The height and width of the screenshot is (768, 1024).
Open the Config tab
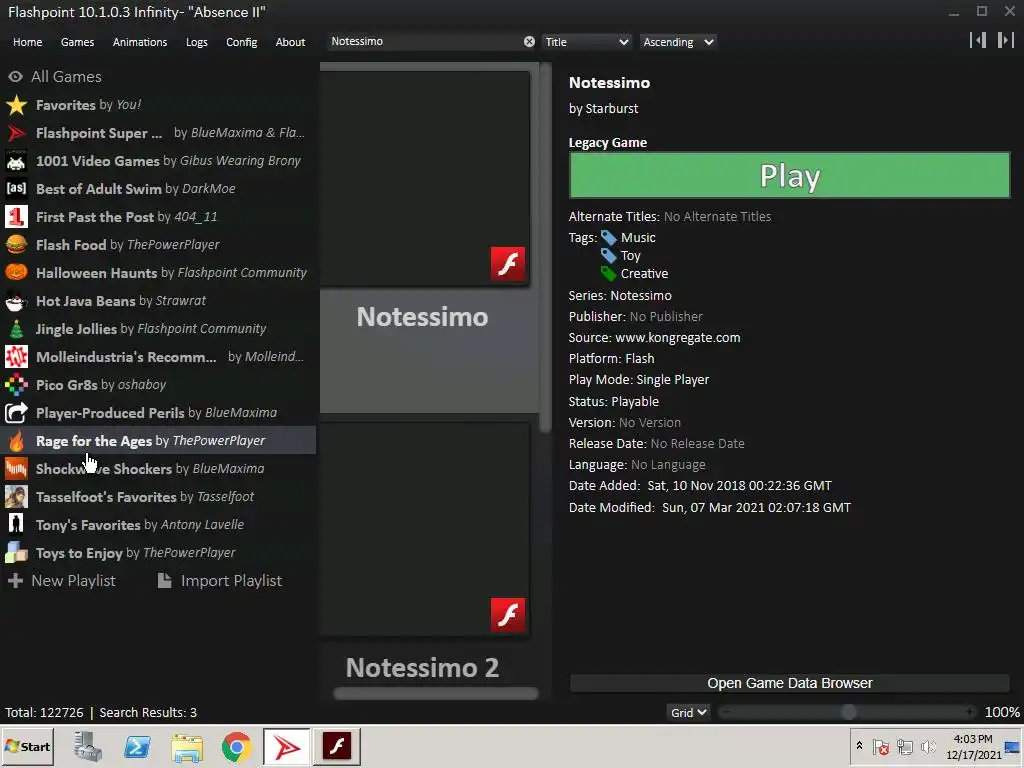tap(242, 42)
